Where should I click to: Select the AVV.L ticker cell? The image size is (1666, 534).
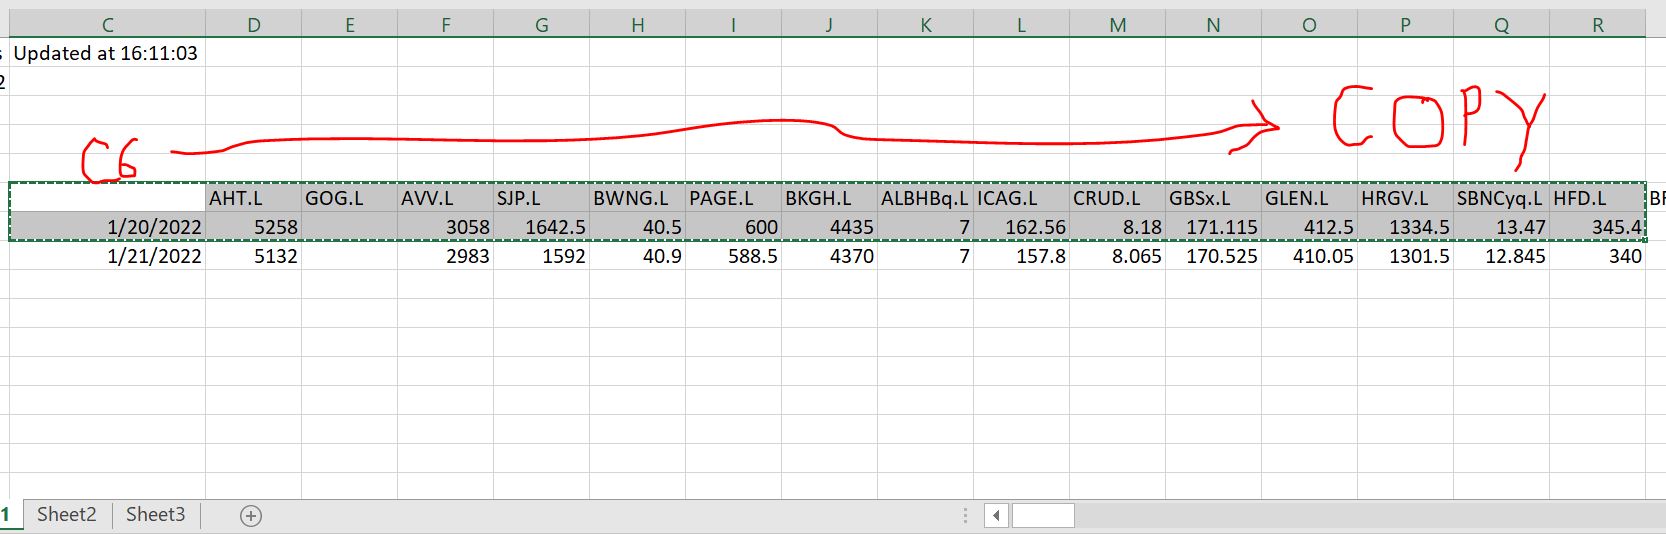[445, 198]
